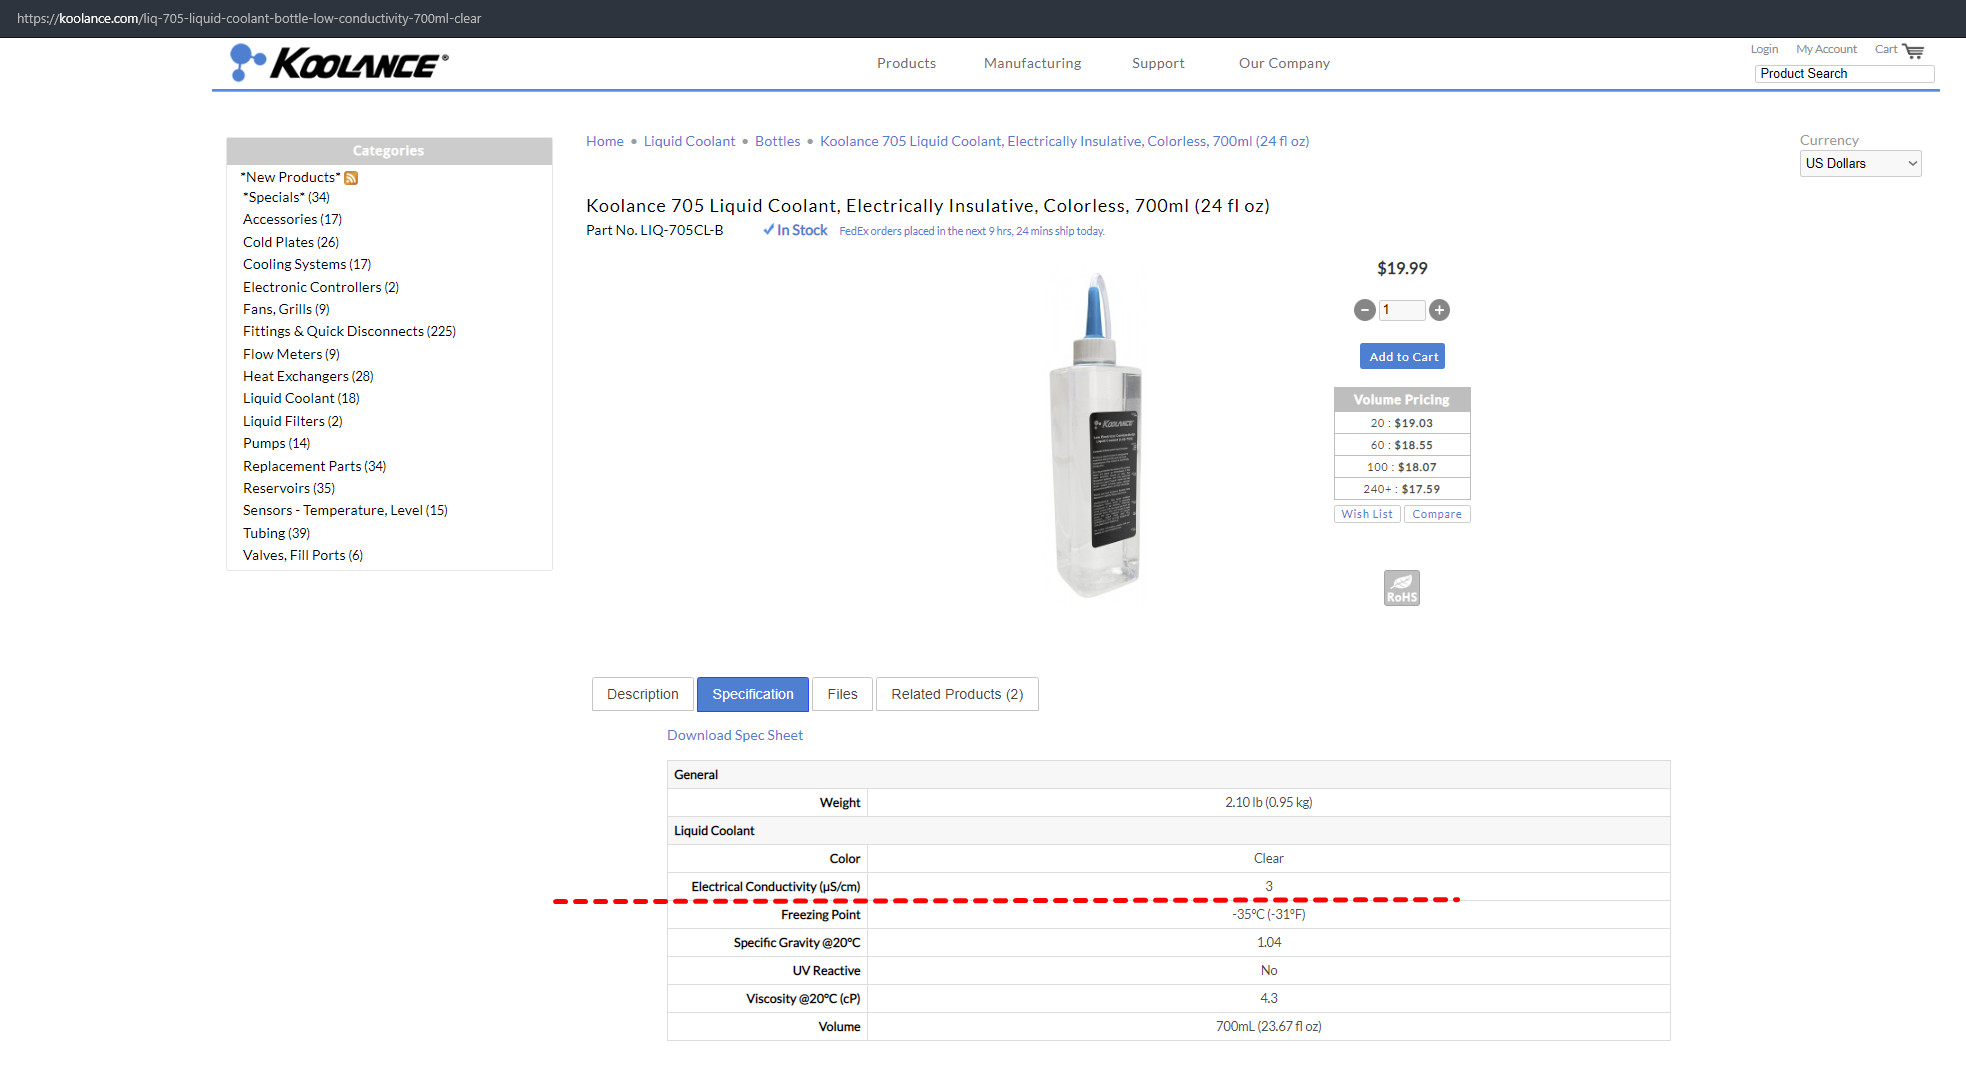Image resolution: width=1966 pixels, height=1084 pixels.
Task: Open the Support menu
Action: pyautogui.click(x=1158, y=63)
